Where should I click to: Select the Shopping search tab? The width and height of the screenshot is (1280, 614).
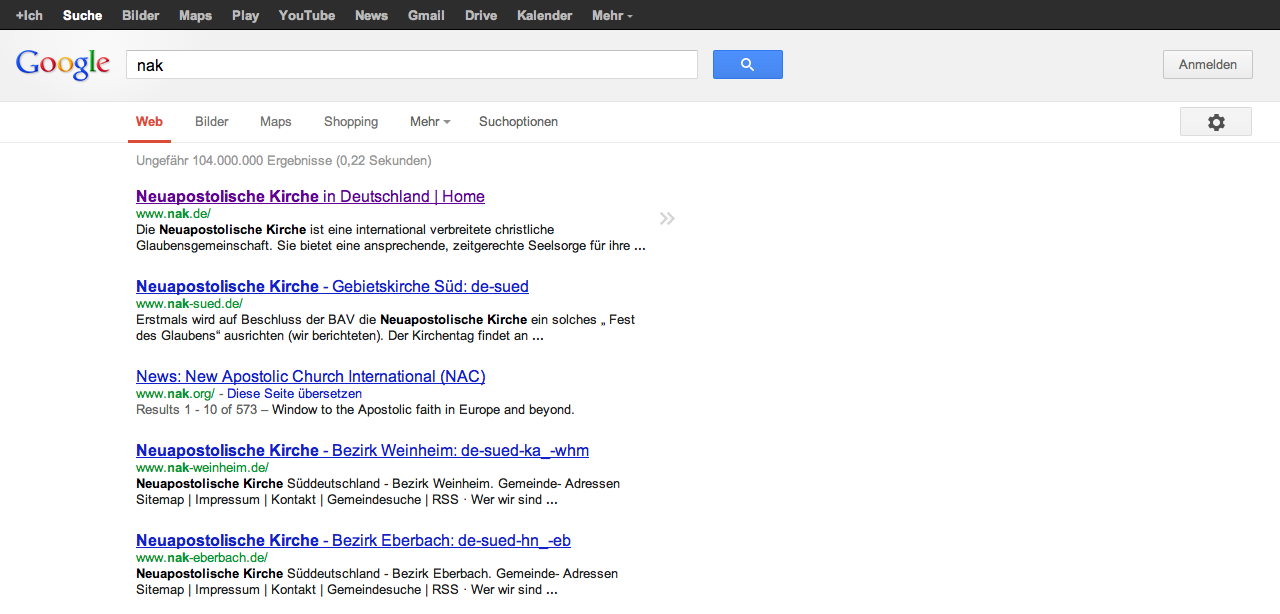(351, 122)
